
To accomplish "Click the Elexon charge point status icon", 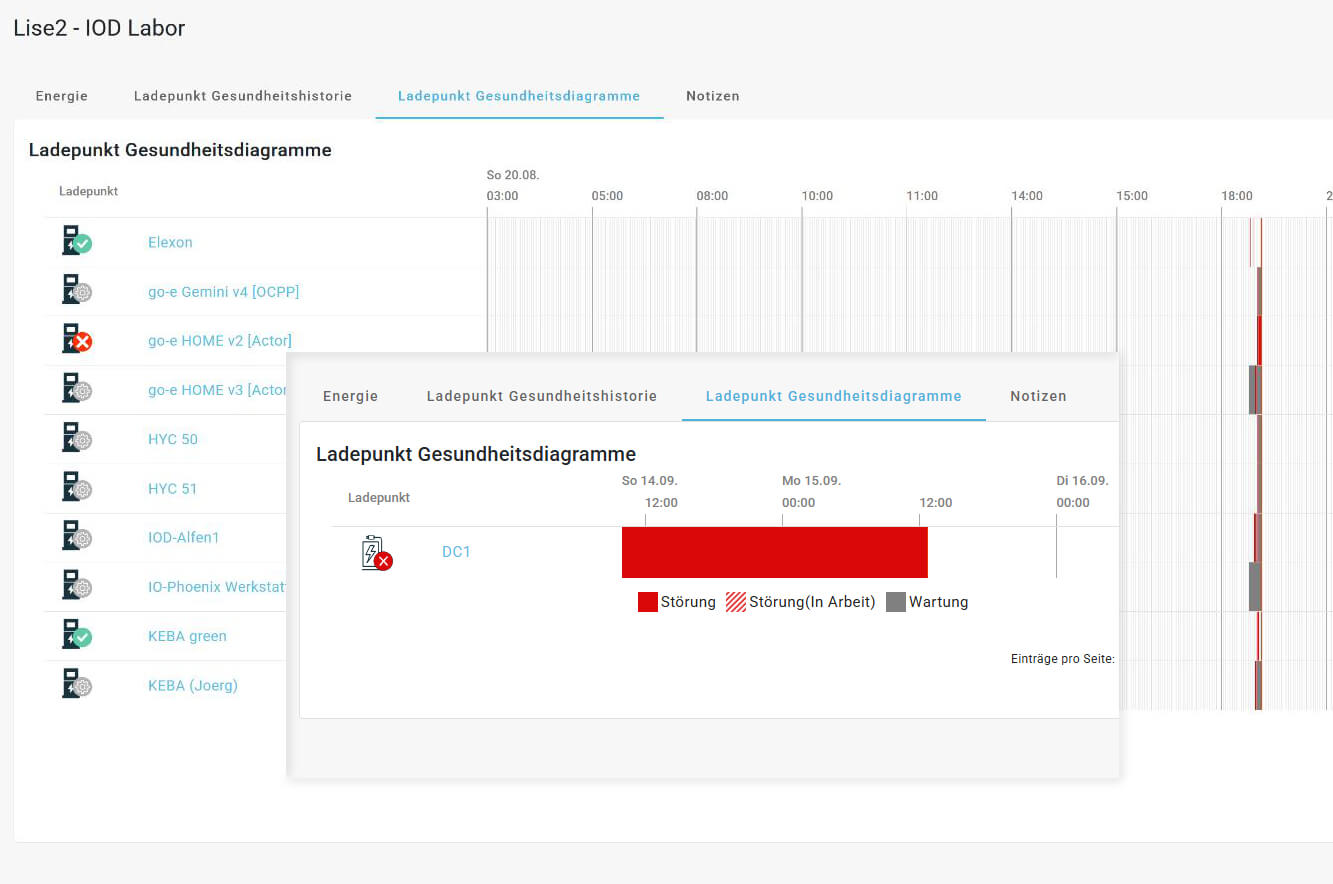I will (x=76, y=242).
